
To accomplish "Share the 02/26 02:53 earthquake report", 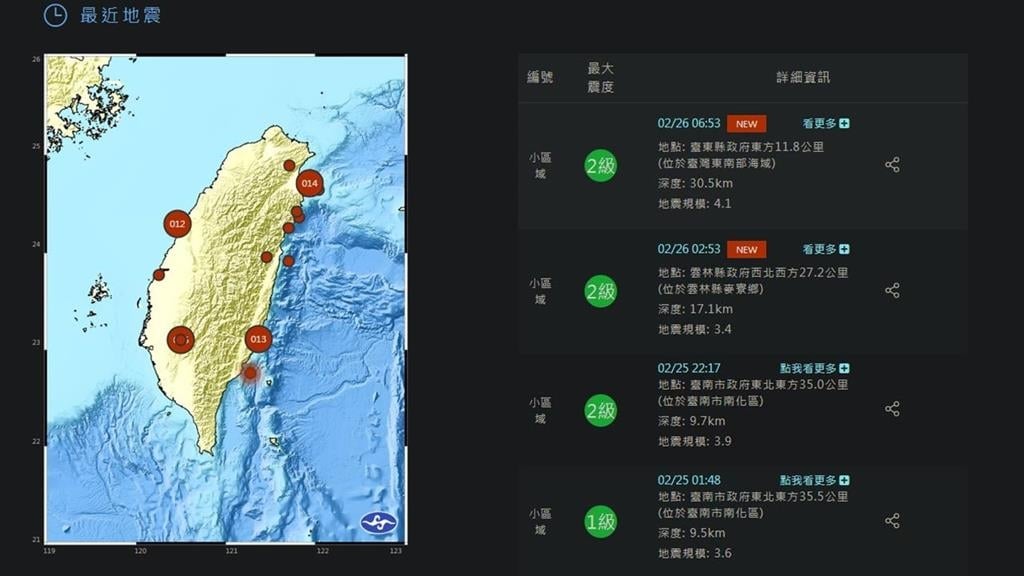I will point(892,290).
